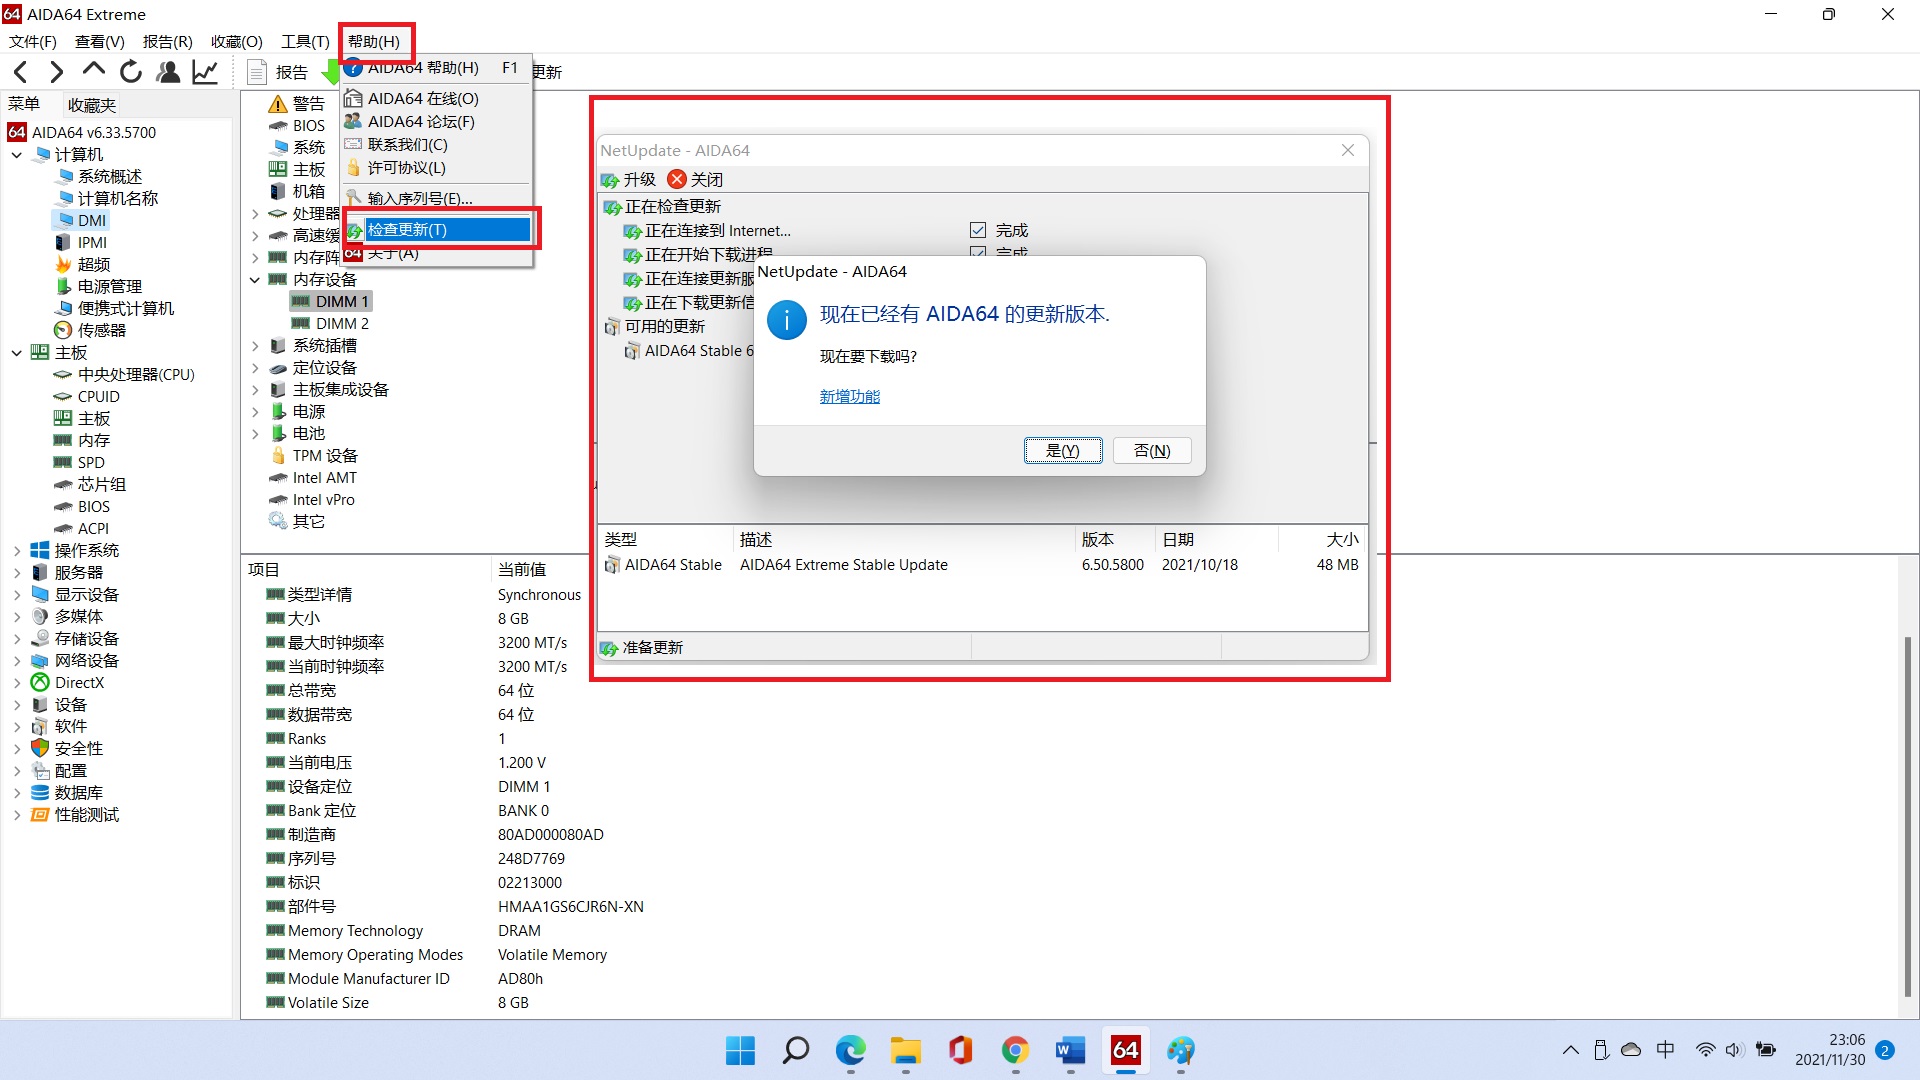Click the Report page icon
This screenshot has width=1920, height=1080.
[257, 72]
